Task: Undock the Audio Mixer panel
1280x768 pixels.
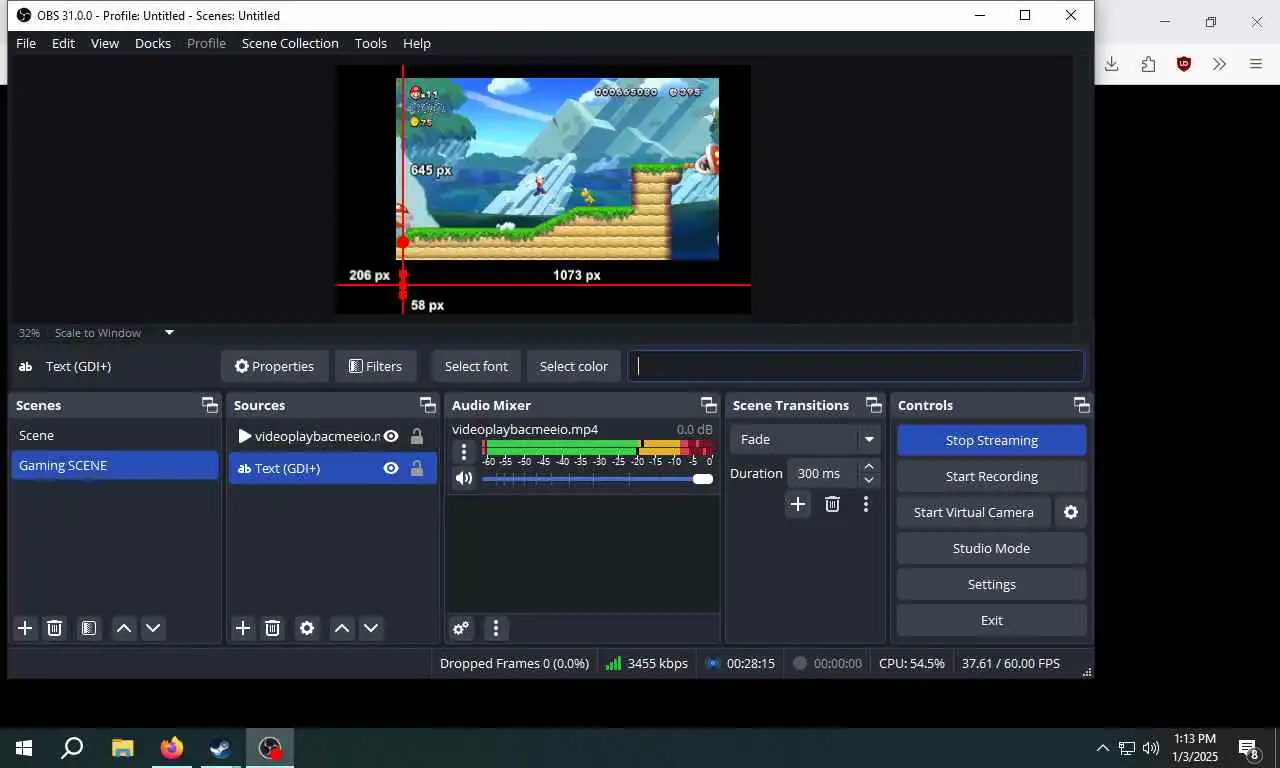Action: pos(709,405)
